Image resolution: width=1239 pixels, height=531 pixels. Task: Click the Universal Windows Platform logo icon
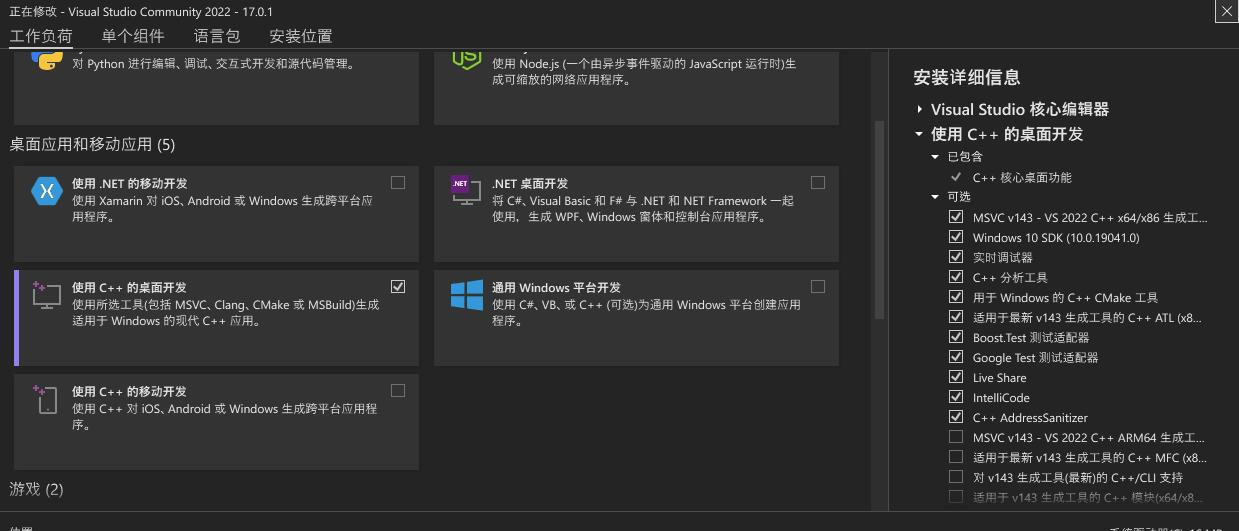click(466, 294)
